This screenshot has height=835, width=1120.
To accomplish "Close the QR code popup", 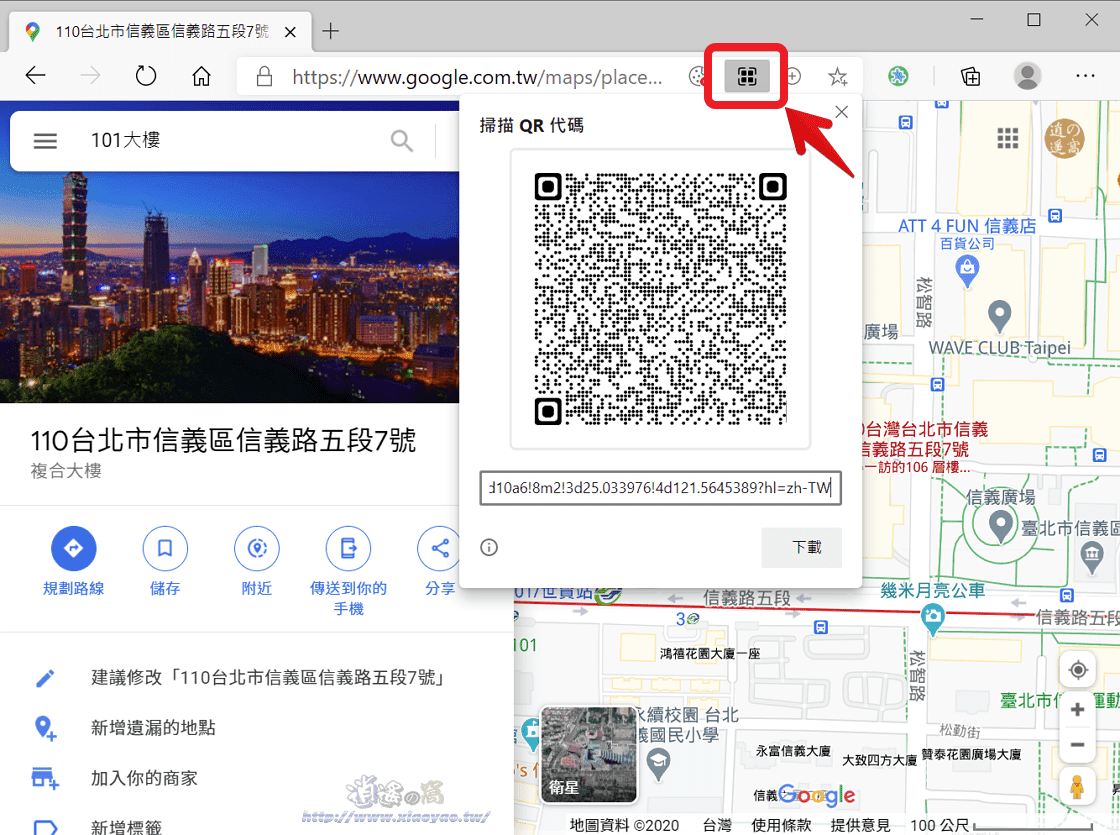I will tap(841, 112).
